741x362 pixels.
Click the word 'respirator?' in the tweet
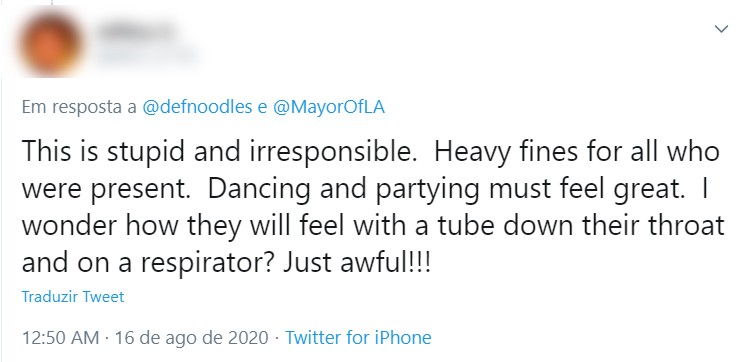tap(207, 263)
